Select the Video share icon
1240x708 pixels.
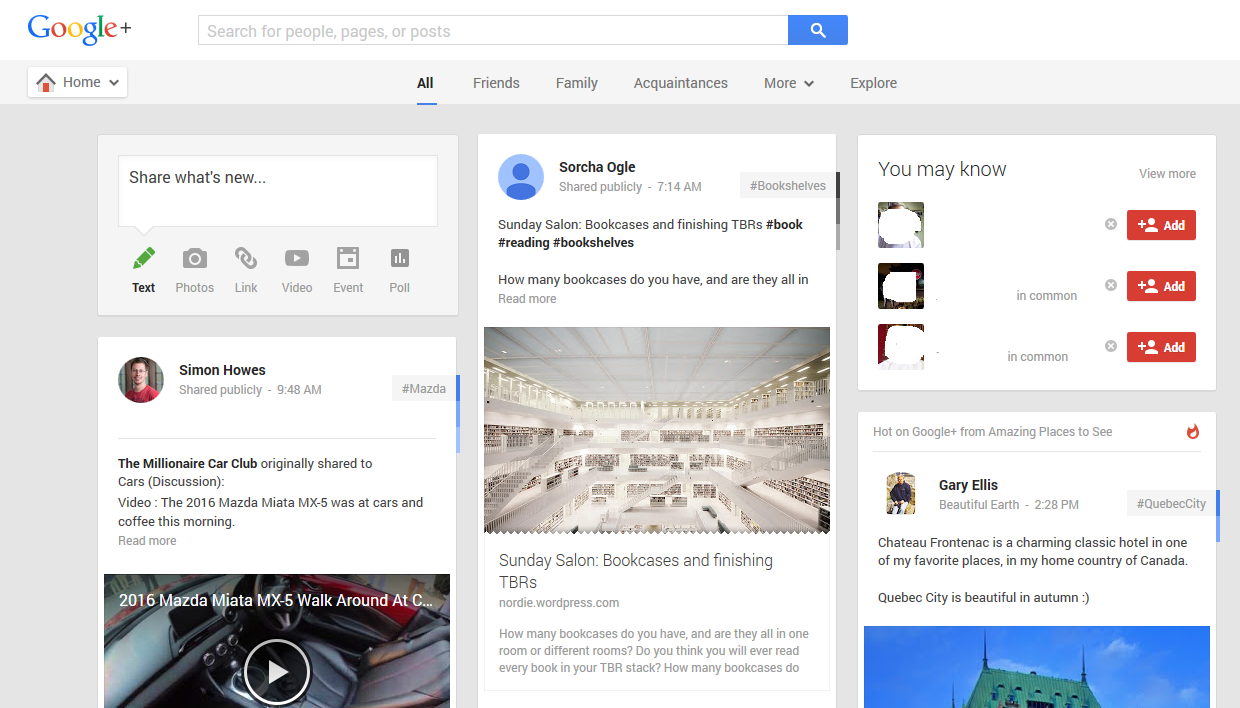coord(297,259)
